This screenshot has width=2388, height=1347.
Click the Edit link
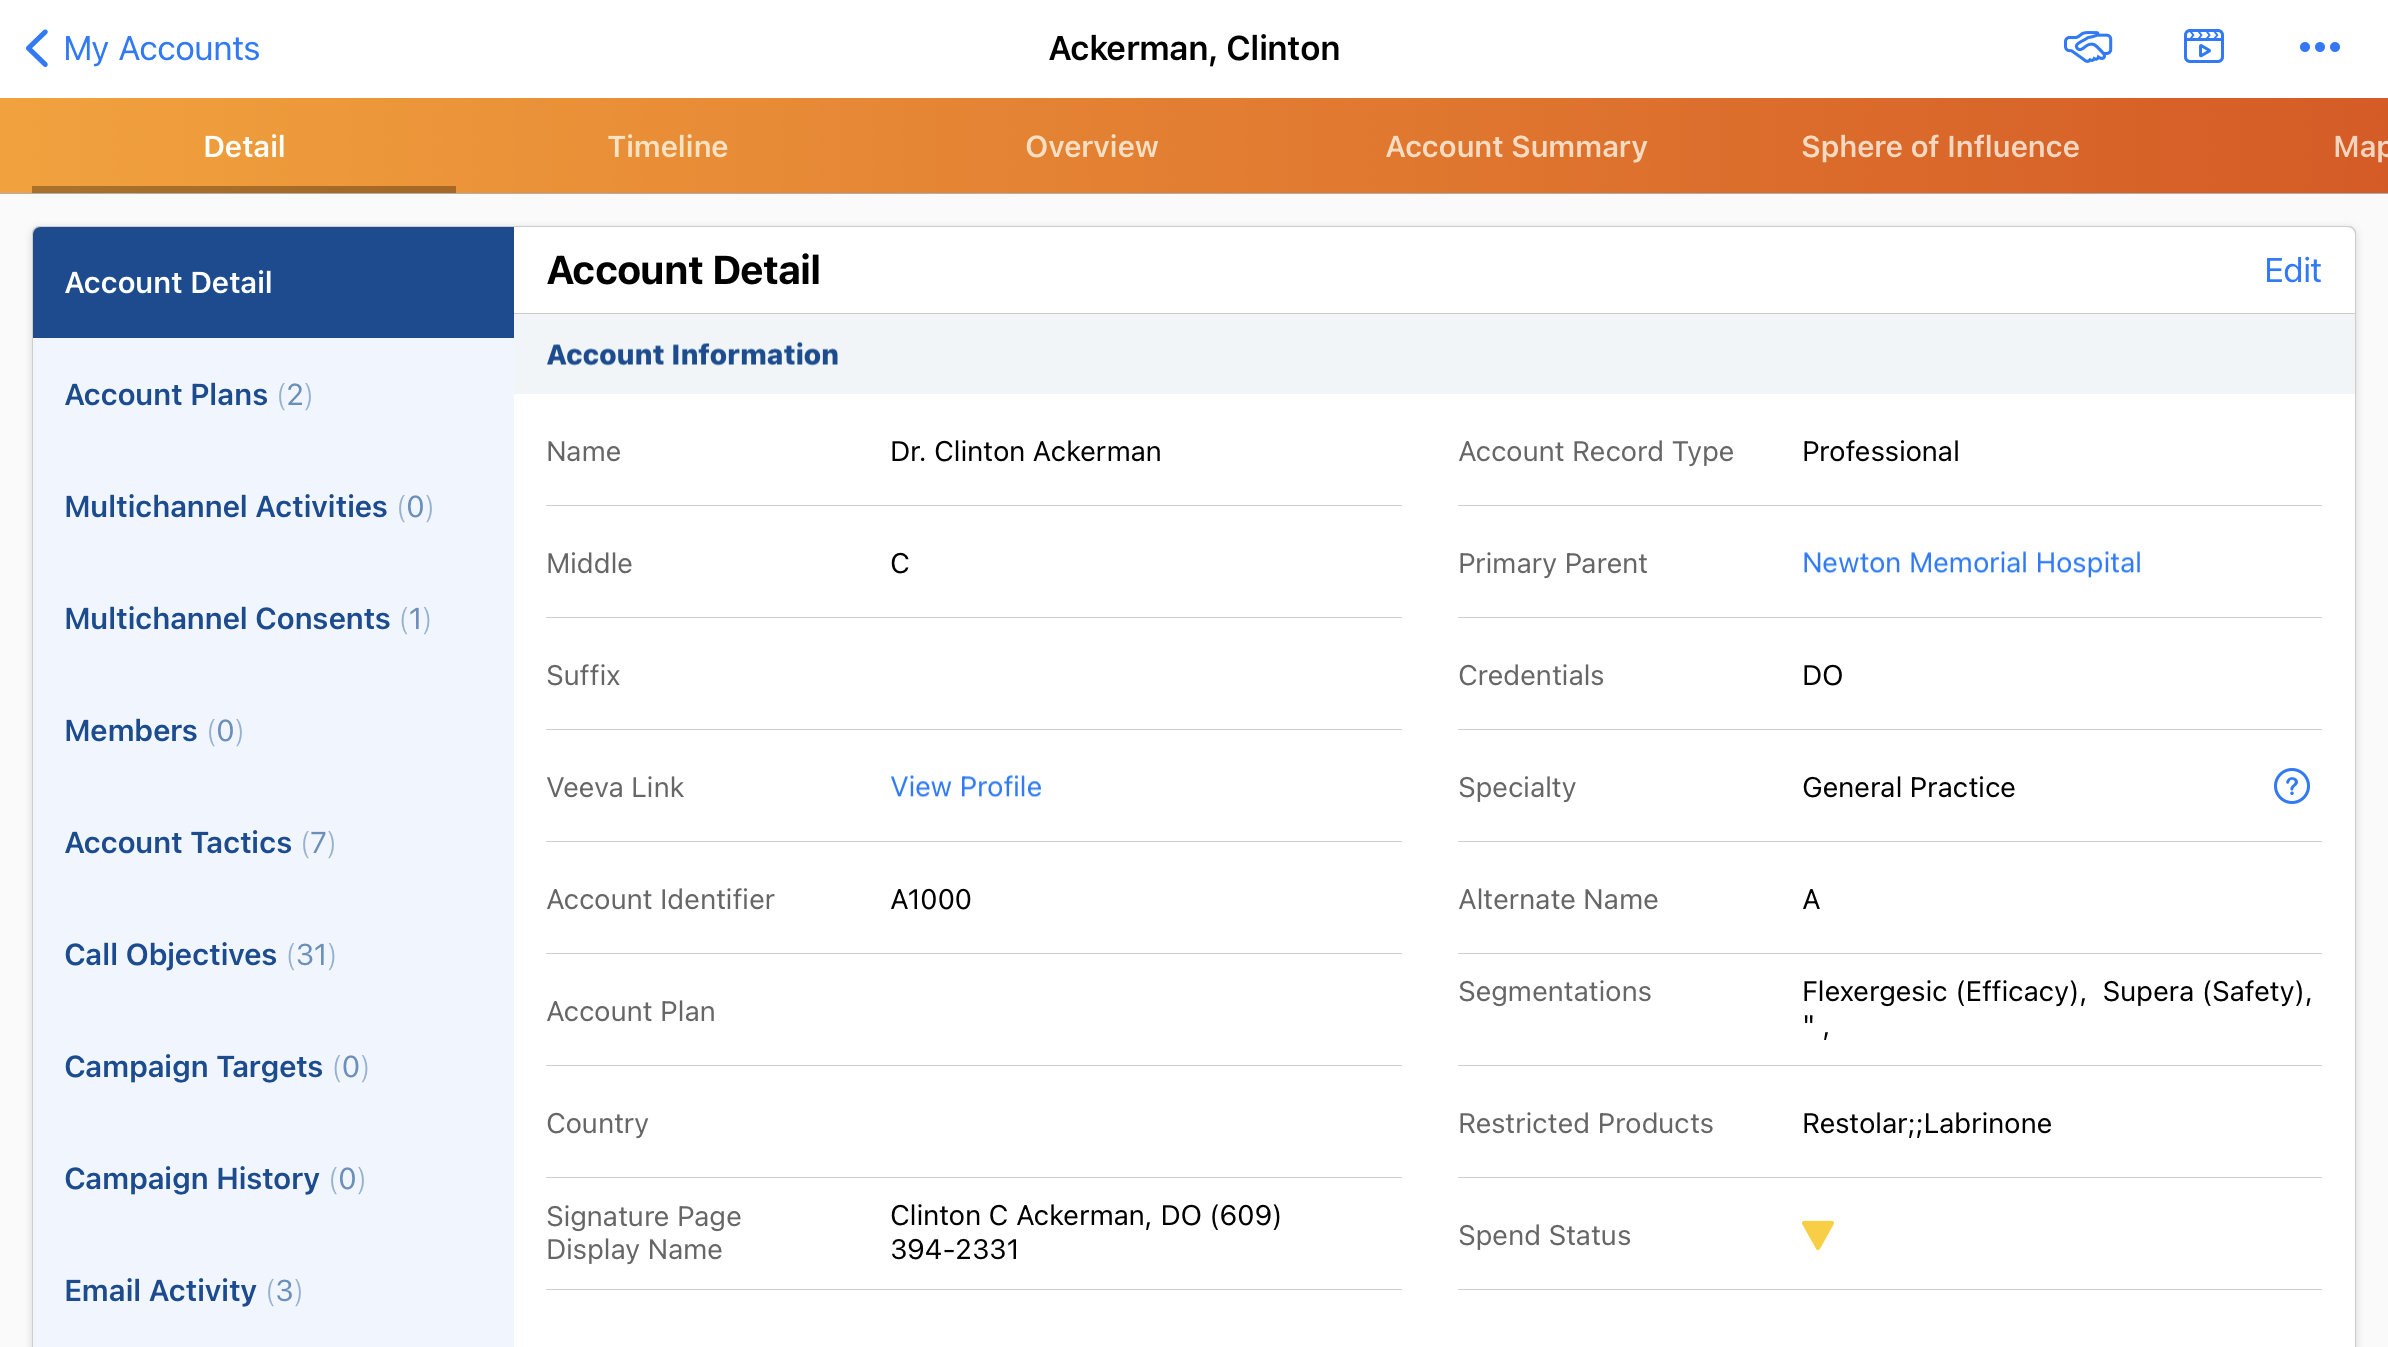pos(2292,270)
